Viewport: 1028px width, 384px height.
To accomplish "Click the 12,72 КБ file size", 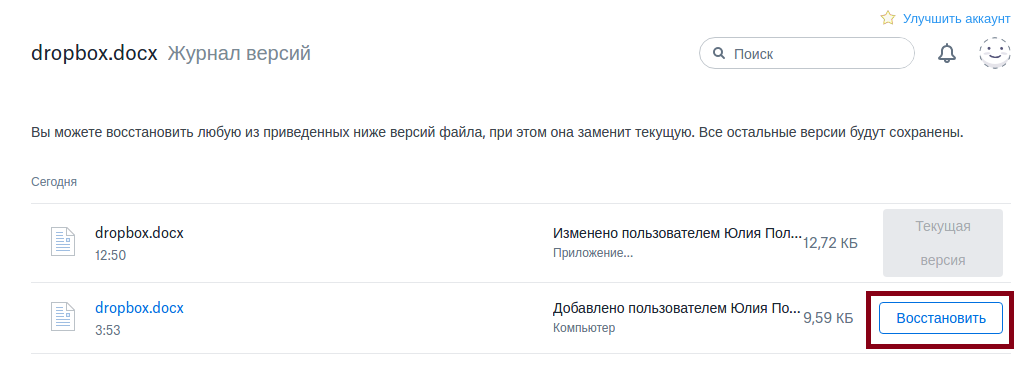I will pyautogui.click(x=830, y=244).
